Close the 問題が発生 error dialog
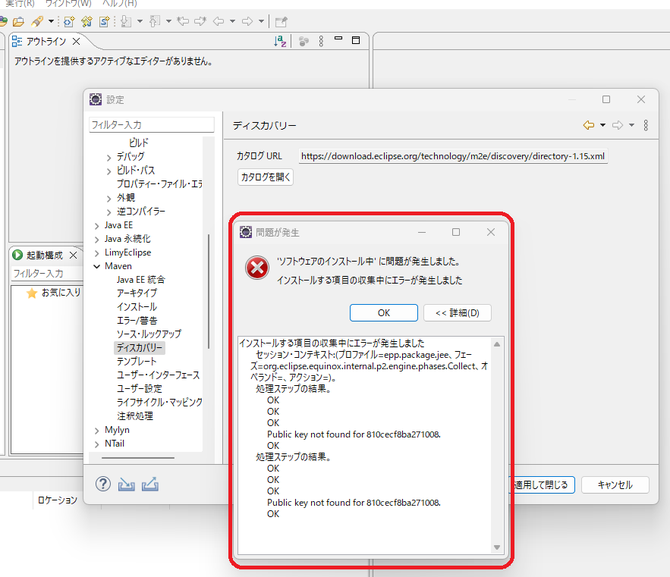This screenshot has height=577, width=670. [x=491, y=232]
